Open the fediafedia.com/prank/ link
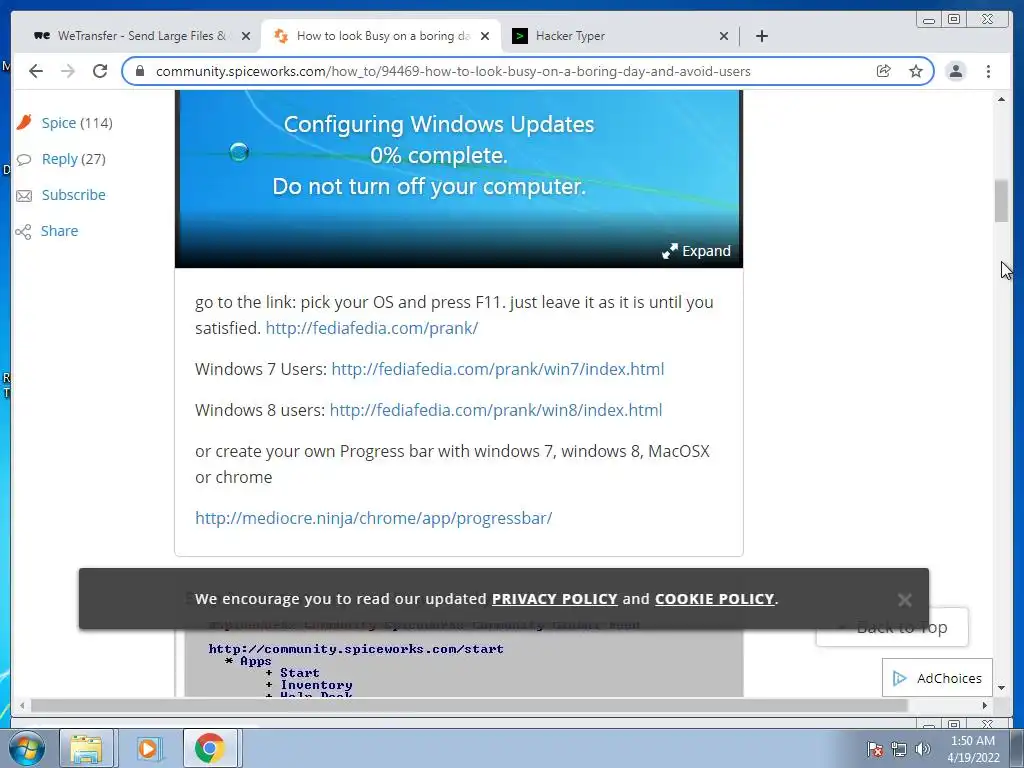Image resolution: width=1024 pixels, height=768 pixels. (372, 328)
